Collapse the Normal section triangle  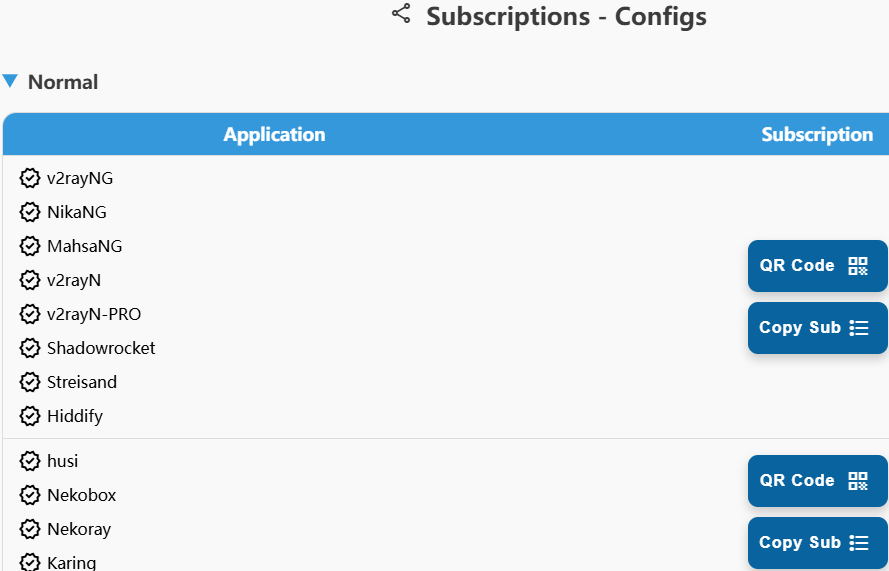click(10, 81)
